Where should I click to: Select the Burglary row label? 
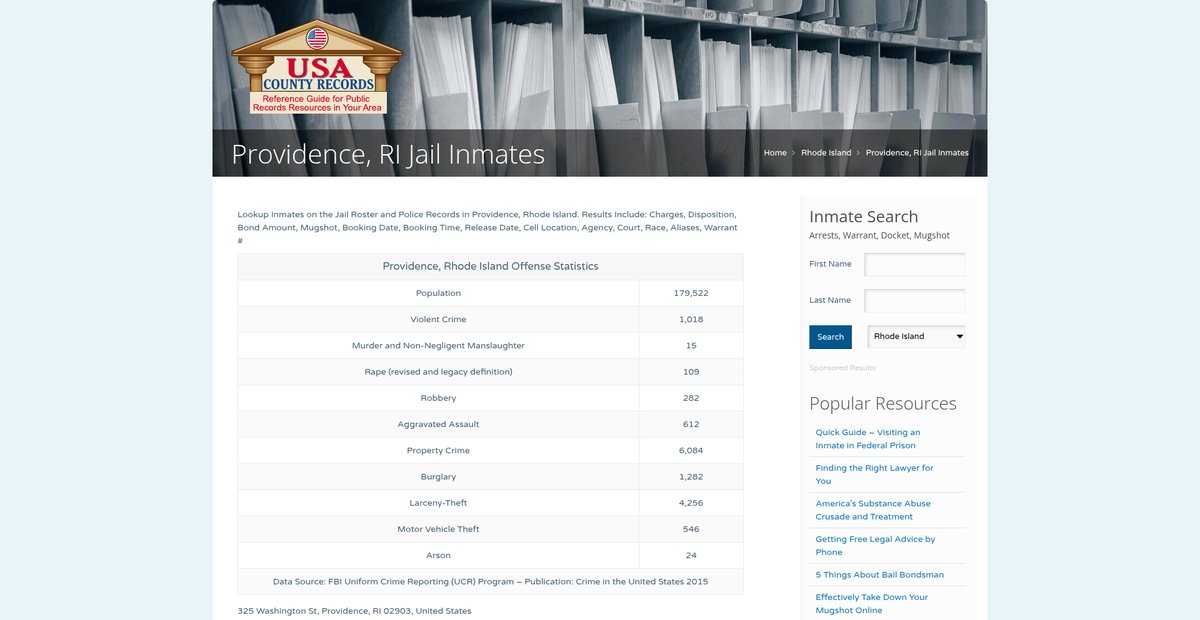(438, 477)
